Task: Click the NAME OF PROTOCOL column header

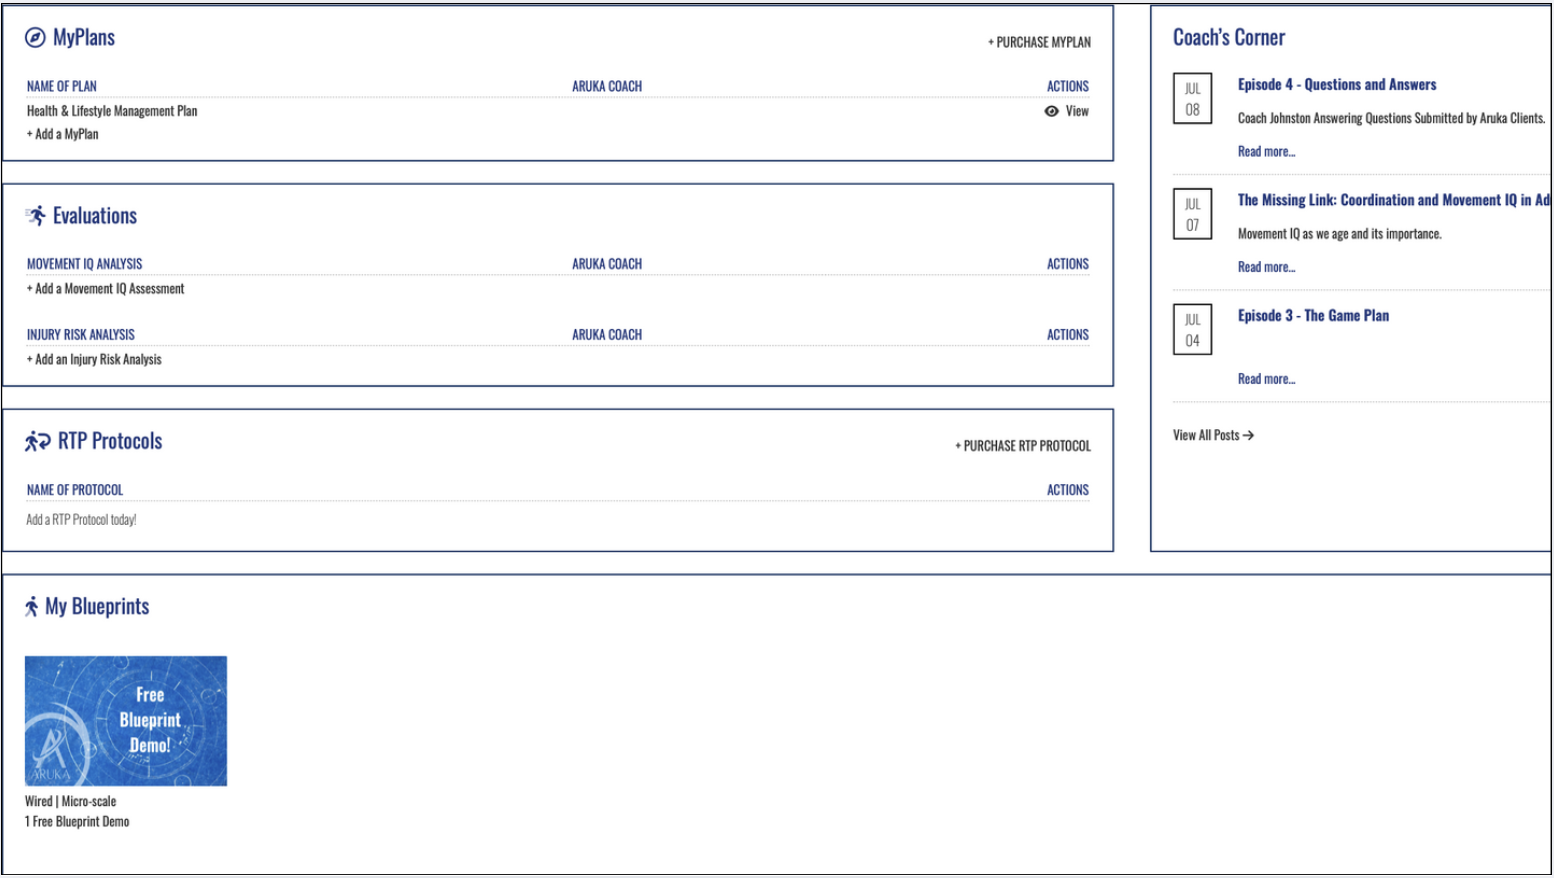Action: click(75, 490)
